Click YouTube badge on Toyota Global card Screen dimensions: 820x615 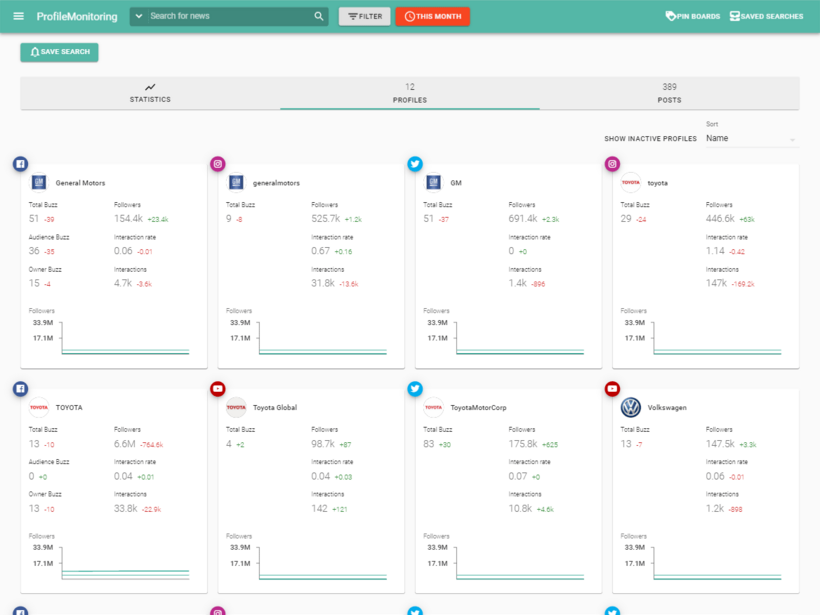[218, 389]
